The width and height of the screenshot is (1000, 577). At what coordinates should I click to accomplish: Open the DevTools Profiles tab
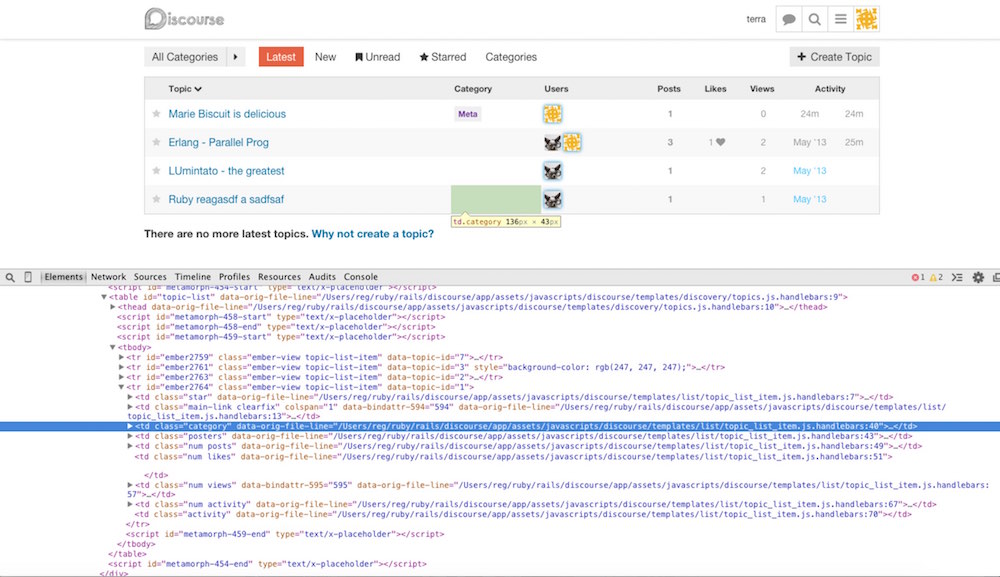pyautogui.click(x=234, y=277)
